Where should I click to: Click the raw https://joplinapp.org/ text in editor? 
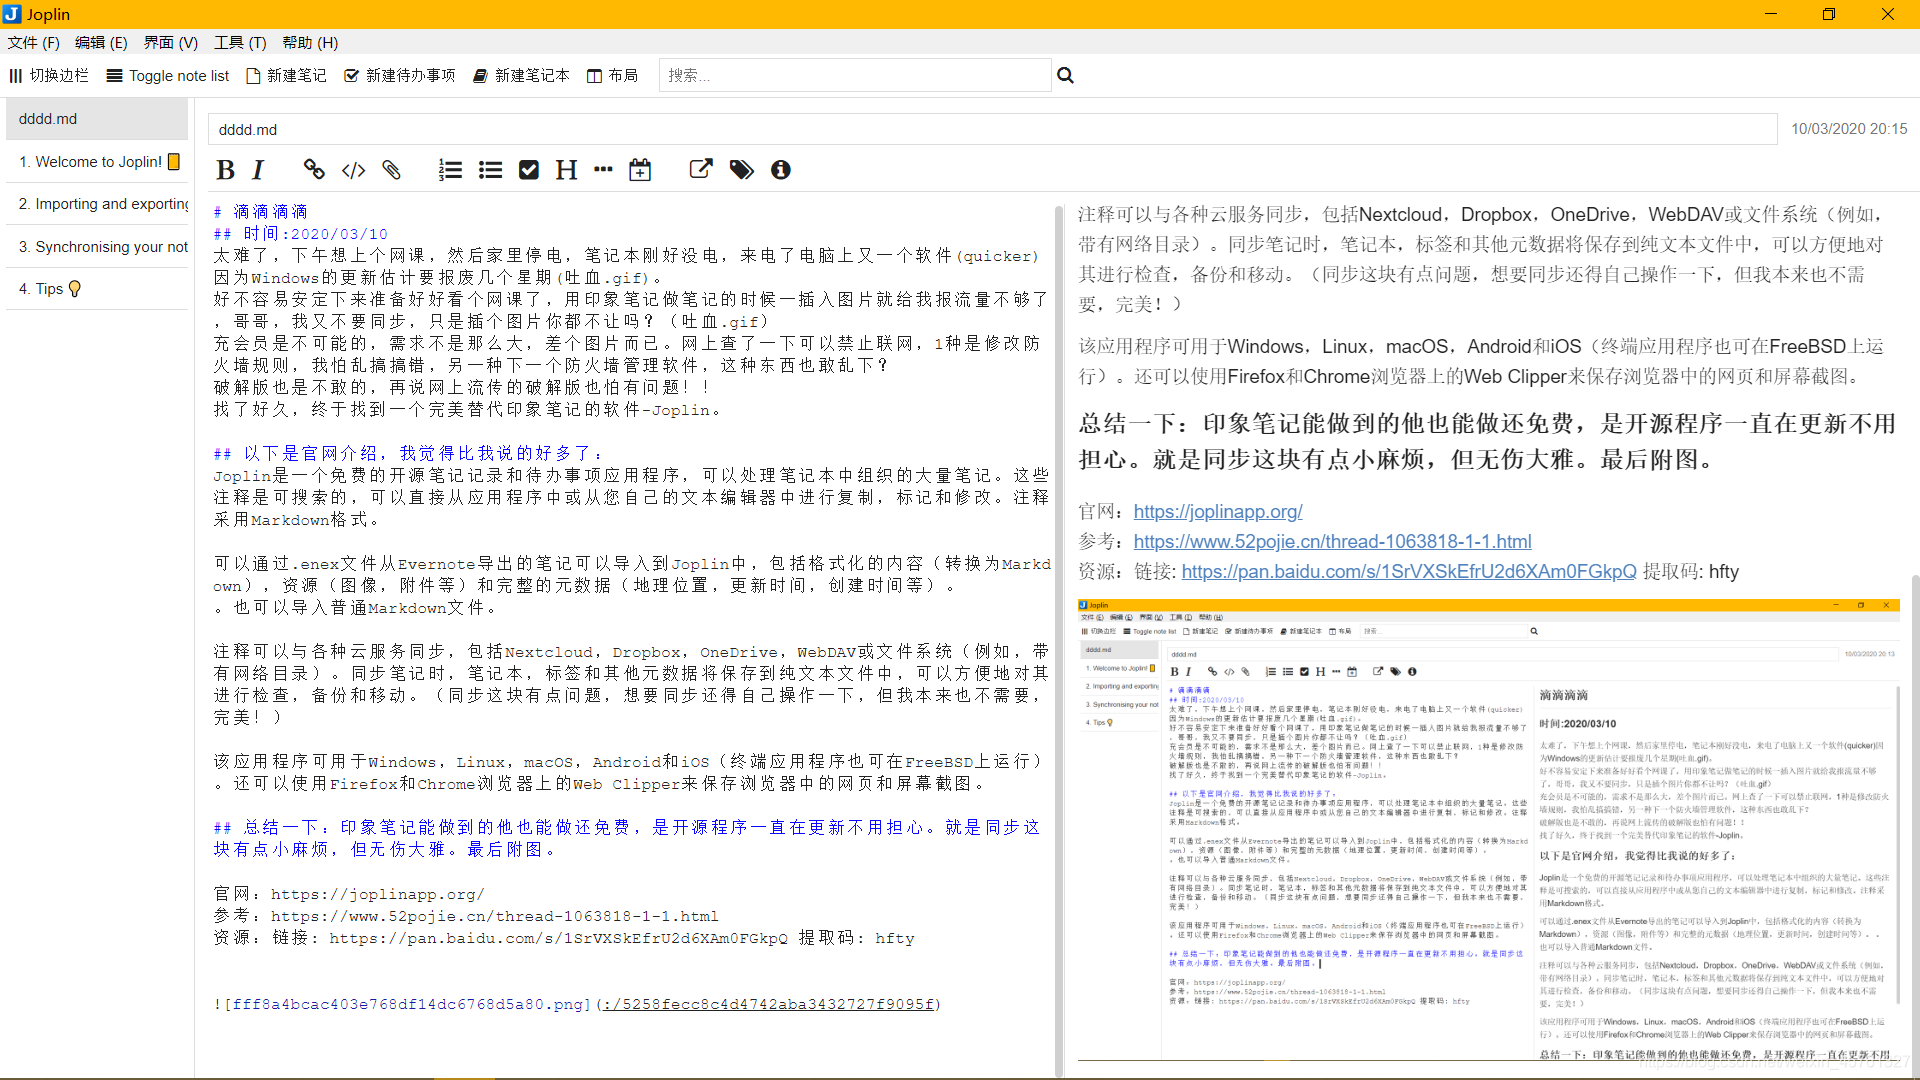(377, 894)
